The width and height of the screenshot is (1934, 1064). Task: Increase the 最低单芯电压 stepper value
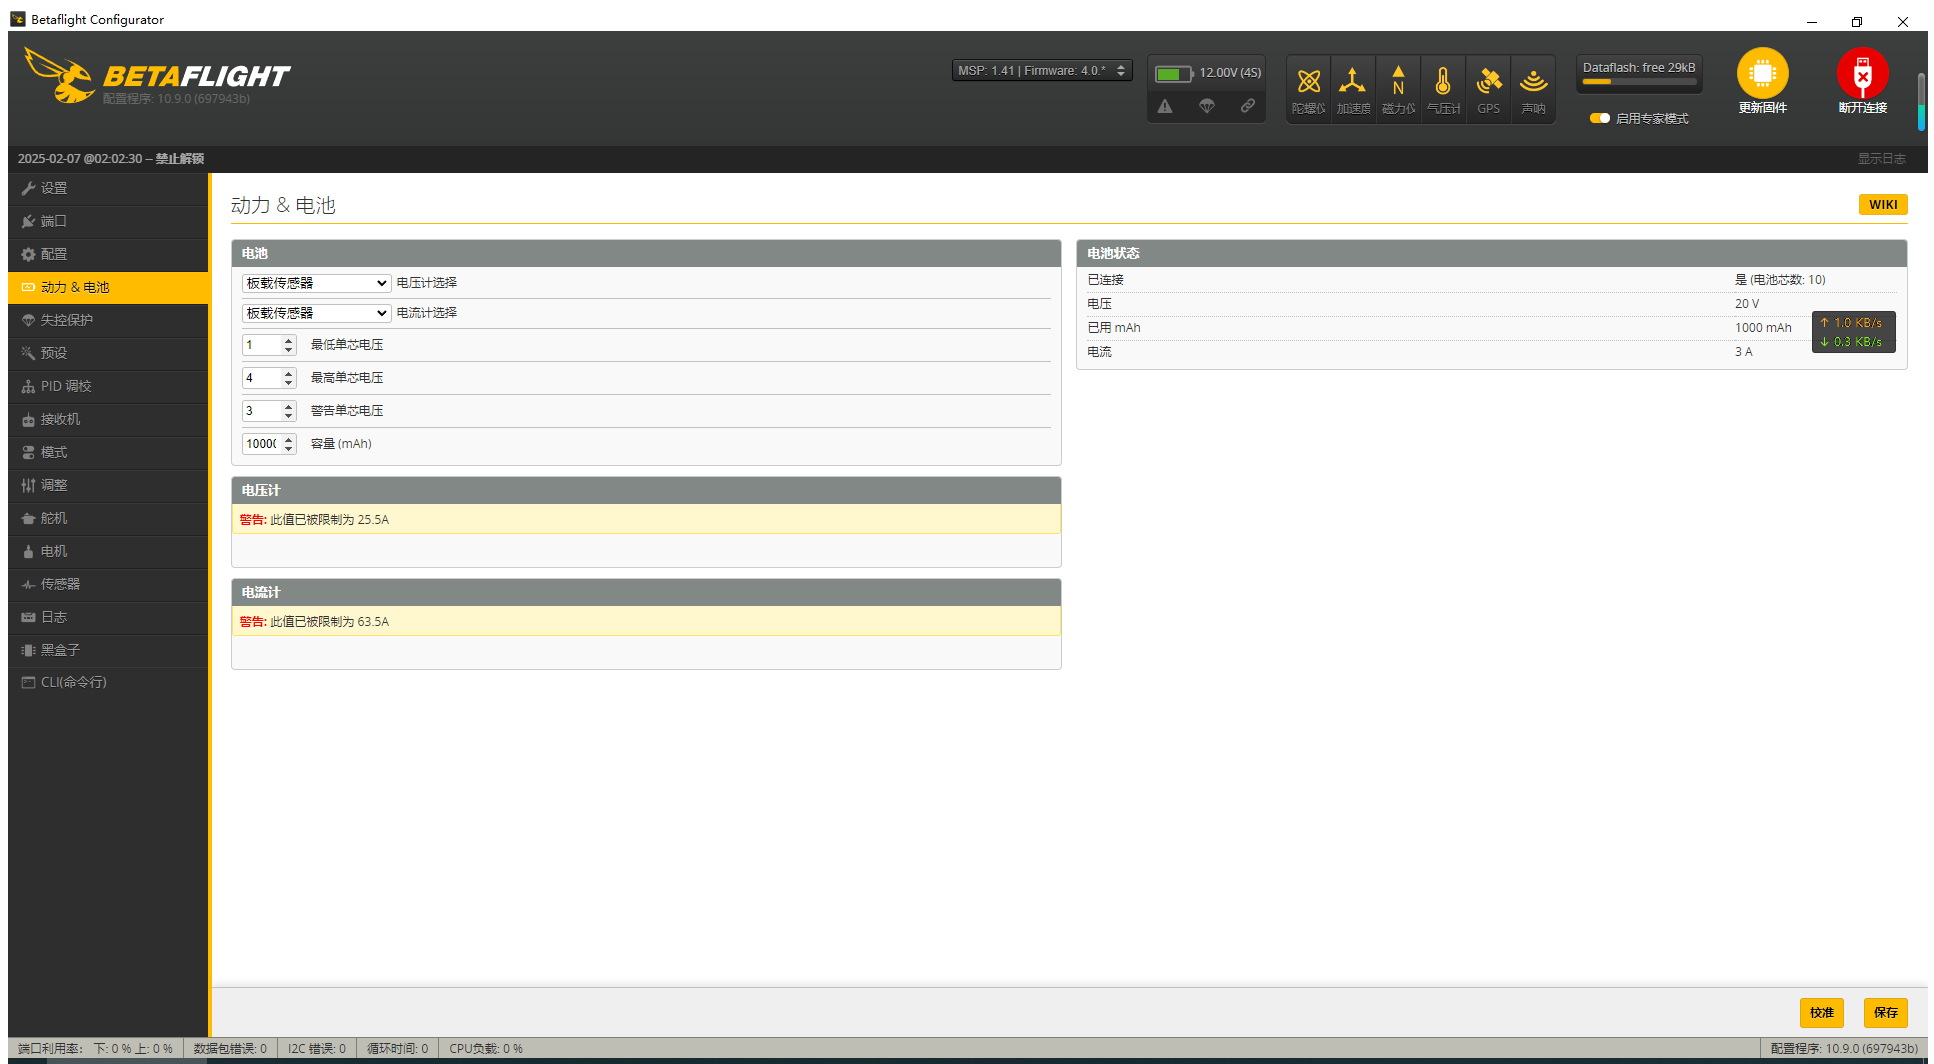289,341
